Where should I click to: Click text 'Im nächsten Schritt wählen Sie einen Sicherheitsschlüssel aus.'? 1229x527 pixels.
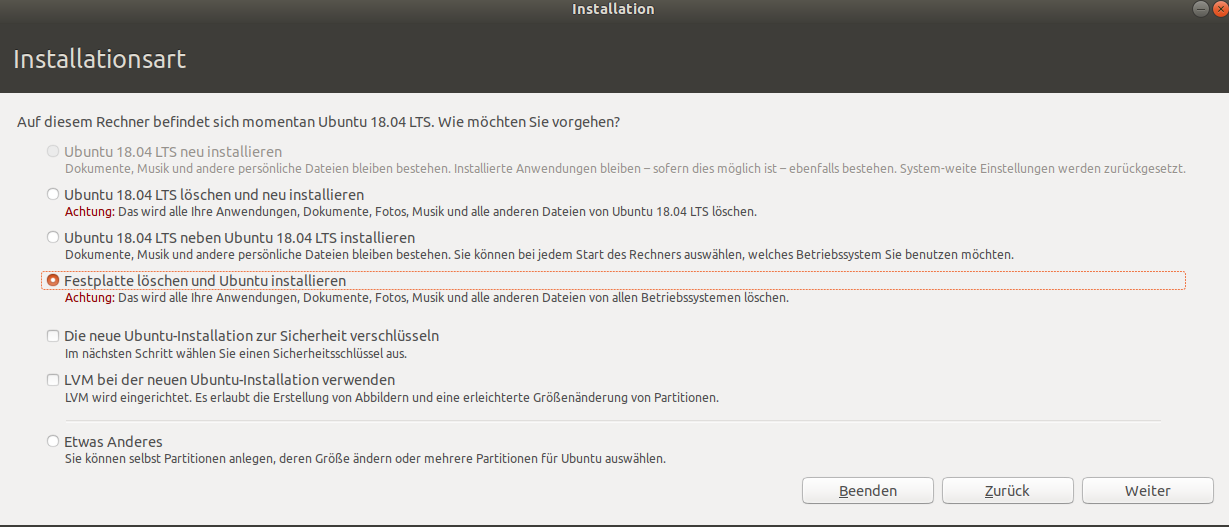236,354
